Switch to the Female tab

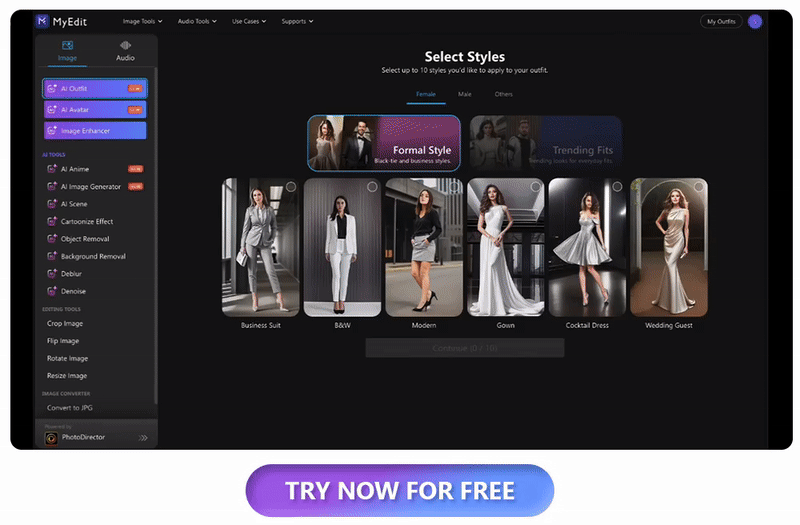[426, 94]
